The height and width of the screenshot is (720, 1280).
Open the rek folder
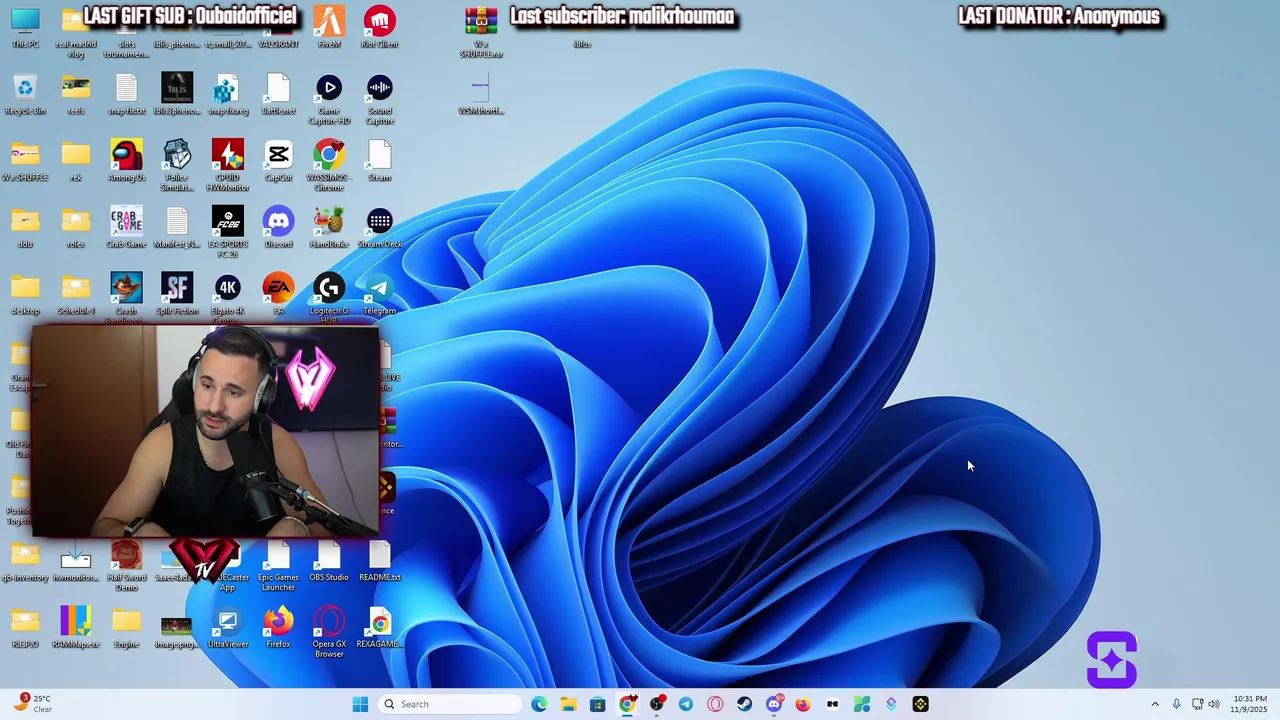pyautogui.click(x=76, y=162)
